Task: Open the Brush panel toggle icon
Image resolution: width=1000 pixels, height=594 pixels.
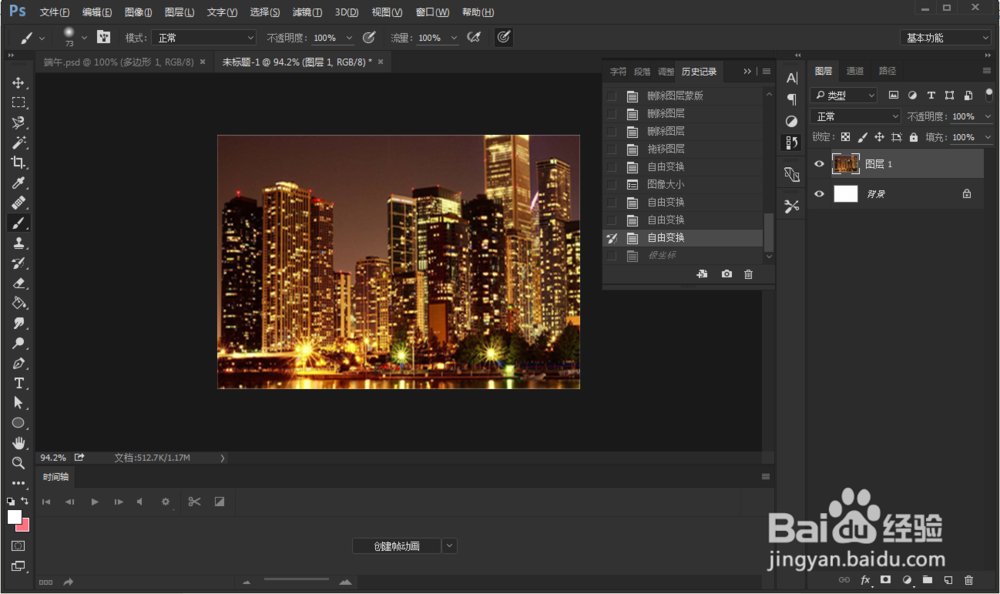Action: 103,37
